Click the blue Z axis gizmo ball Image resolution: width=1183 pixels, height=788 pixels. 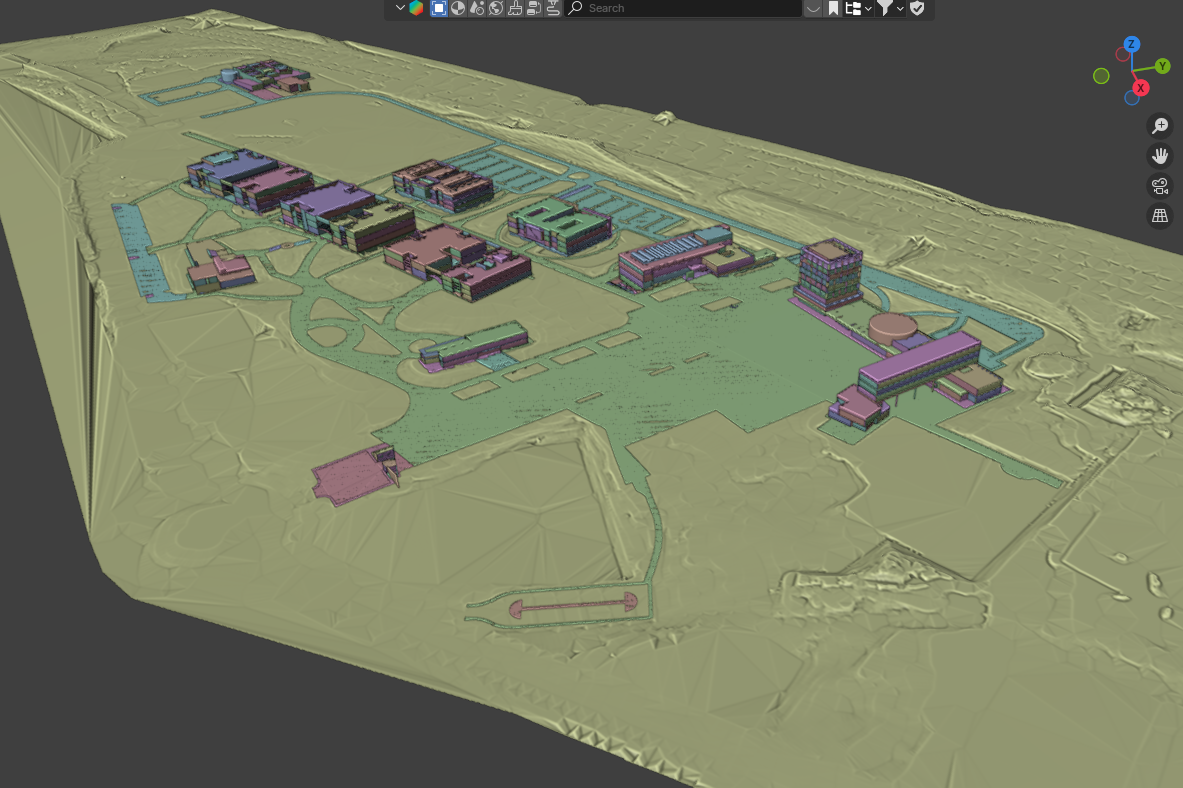pyautogui.click(x=1131, y=44)
